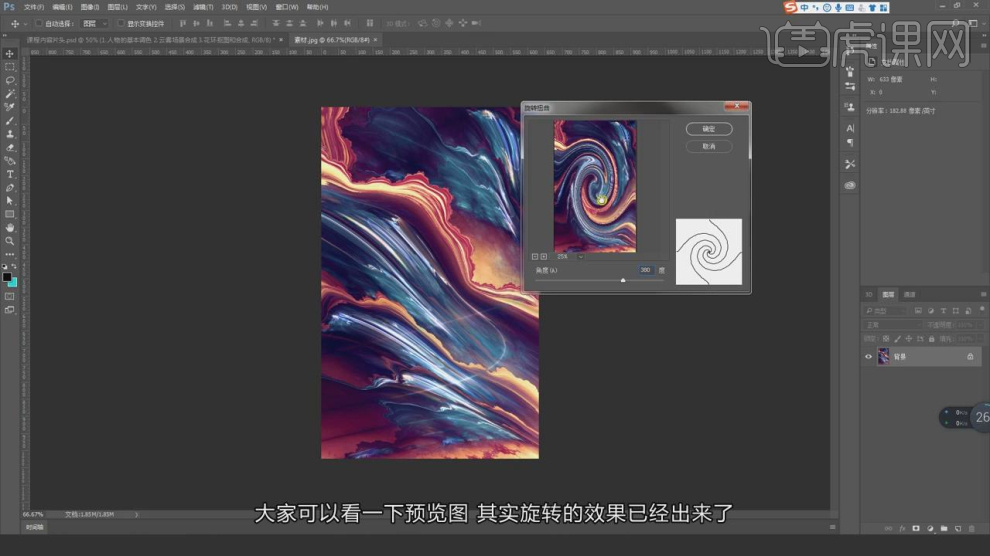This screenshot has height=556, width=990.
Task: Switch to the 通道 panel tab
Action: tap(909, 295)
